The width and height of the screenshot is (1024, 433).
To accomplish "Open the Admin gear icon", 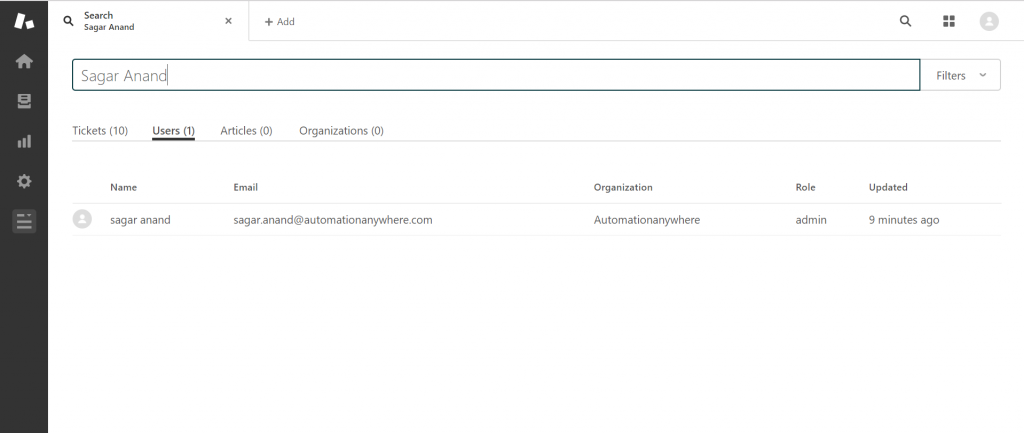I will (24, 181).
